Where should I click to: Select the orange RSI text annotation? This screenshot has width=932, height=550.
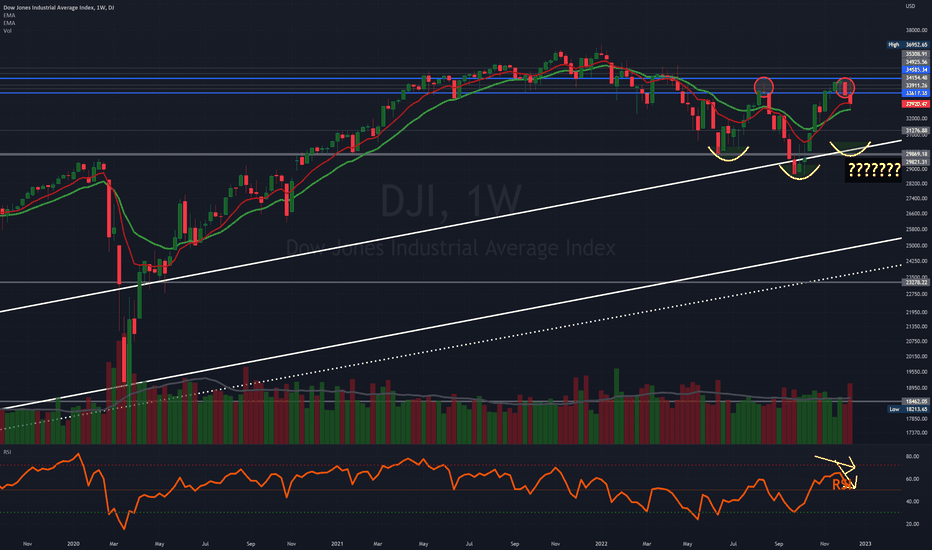pyautogui.click(x=840, y=485)
